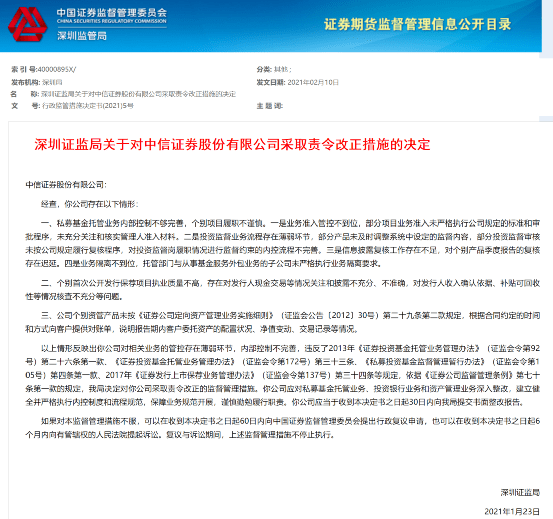
Task: Click the paragraph beginning 如果对本监督管理措施不服
Action: click(x=282, y=428)
